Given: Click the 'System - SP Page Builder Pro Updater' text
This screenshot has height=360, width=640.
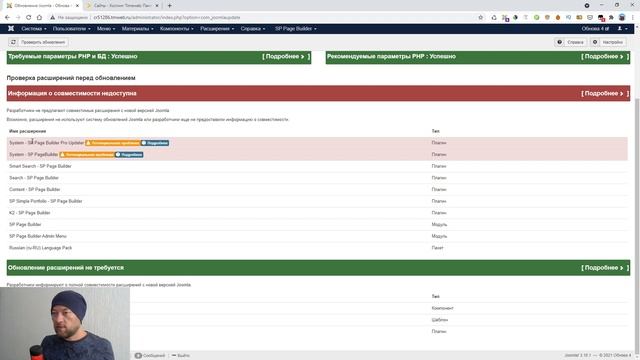Looking at the screenshot, I should (x=47, y=143).
